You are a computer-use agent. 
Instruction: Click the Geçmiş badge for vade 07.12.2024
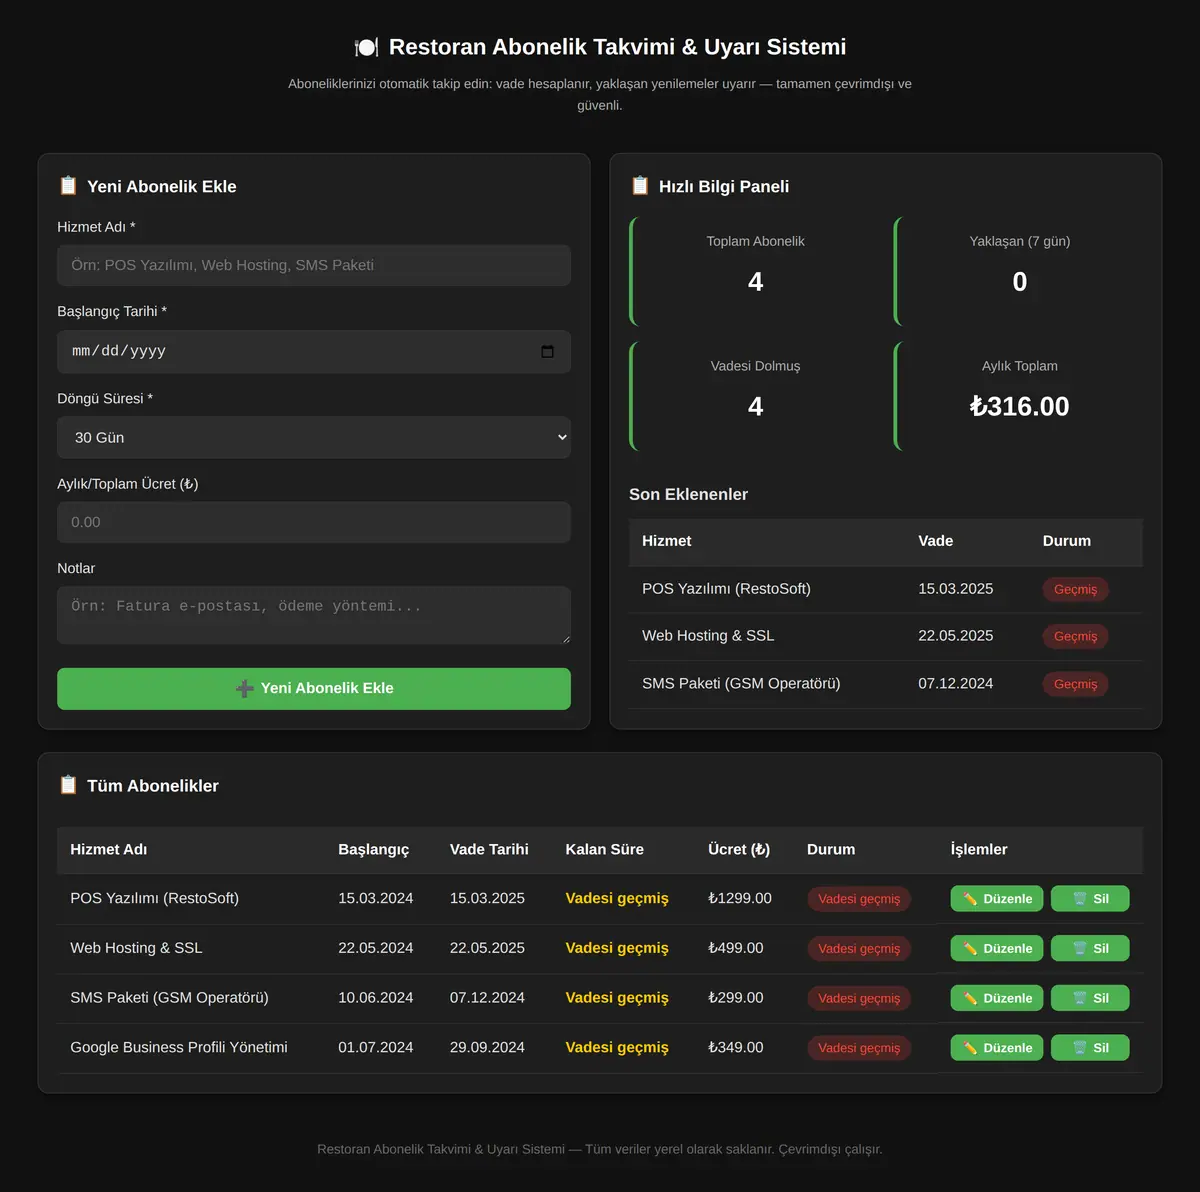point(1075,684)
